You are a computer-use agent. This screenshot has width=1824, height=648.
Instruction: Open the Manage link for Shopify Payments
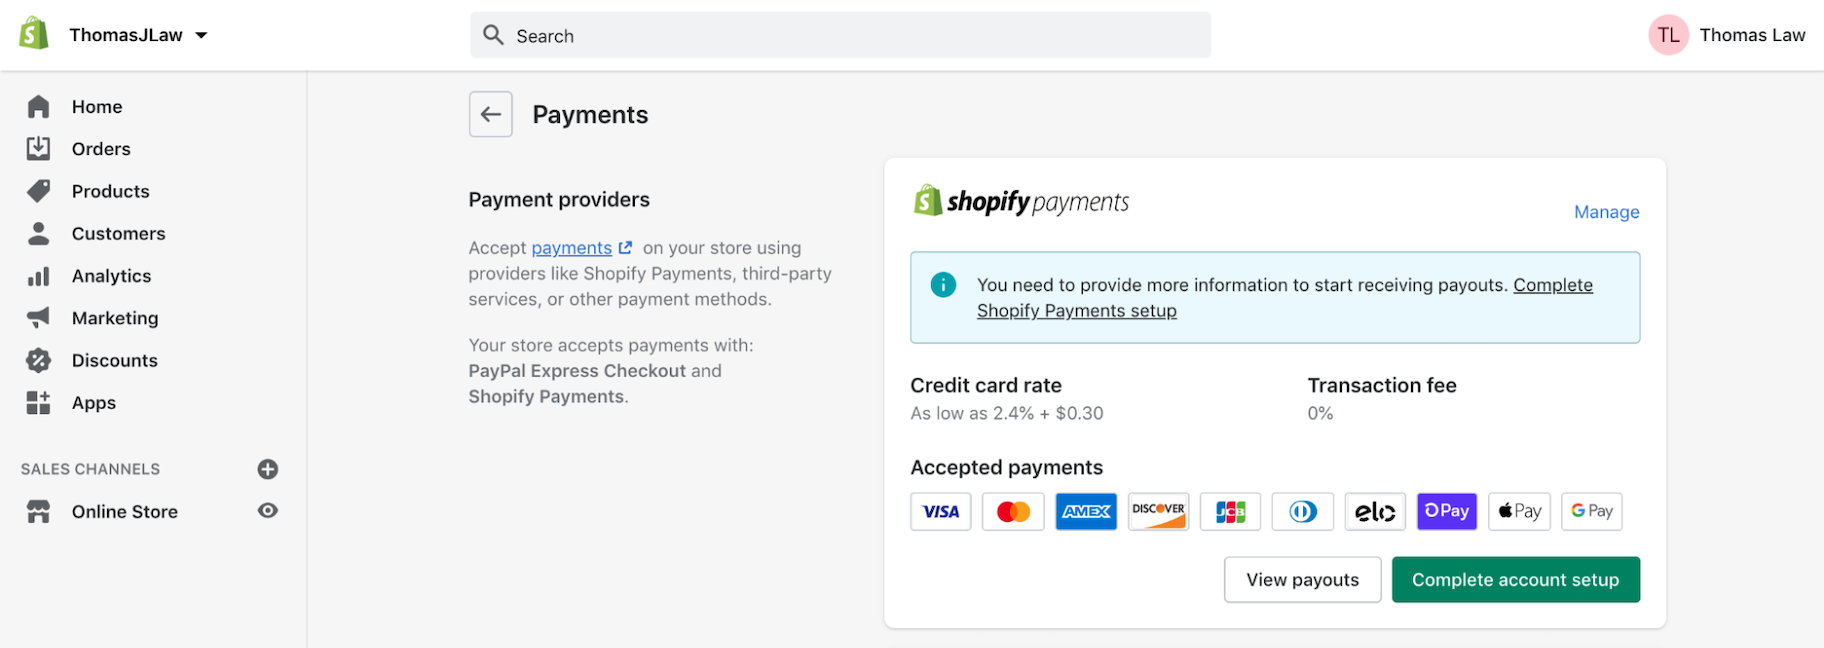click(1605, 212)
